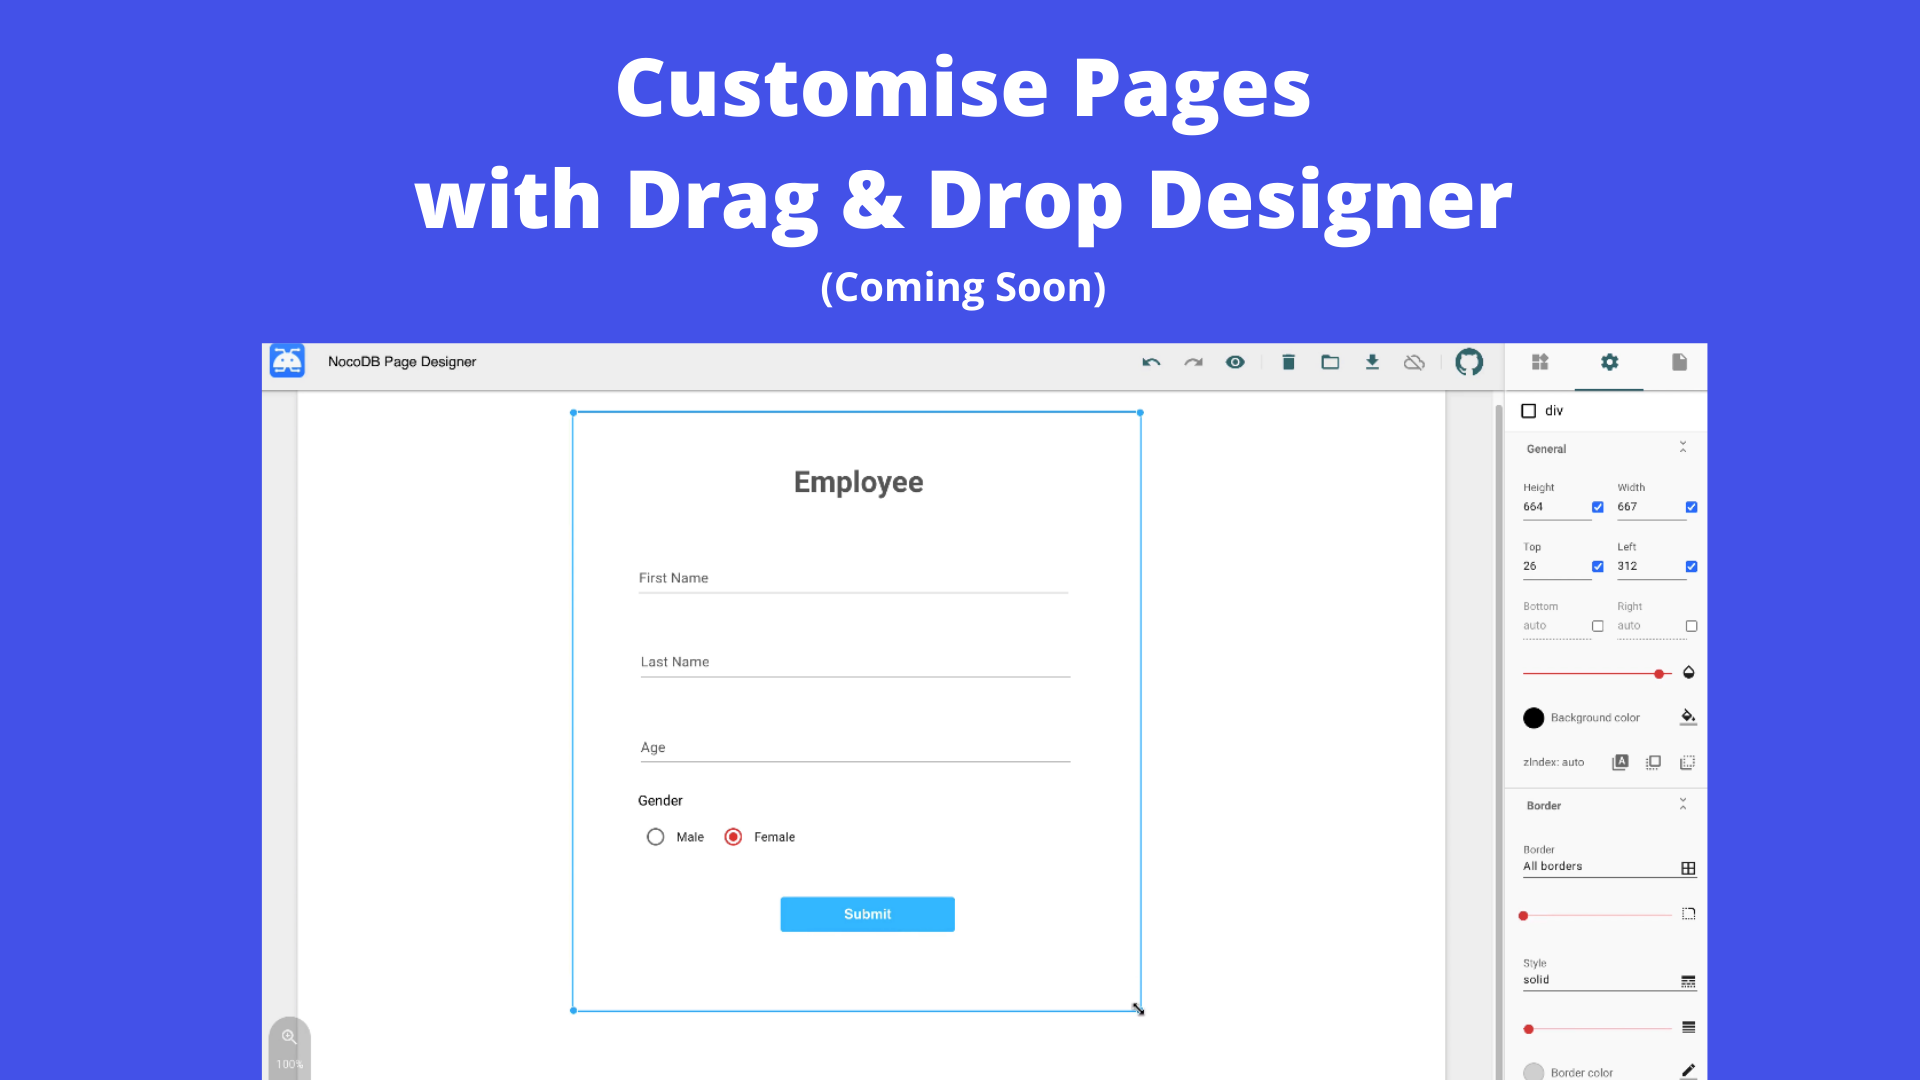The height and width of the screenshot is (1080, 1920).
Task: Toggle preview with the eye icon
Action: 1235,362
